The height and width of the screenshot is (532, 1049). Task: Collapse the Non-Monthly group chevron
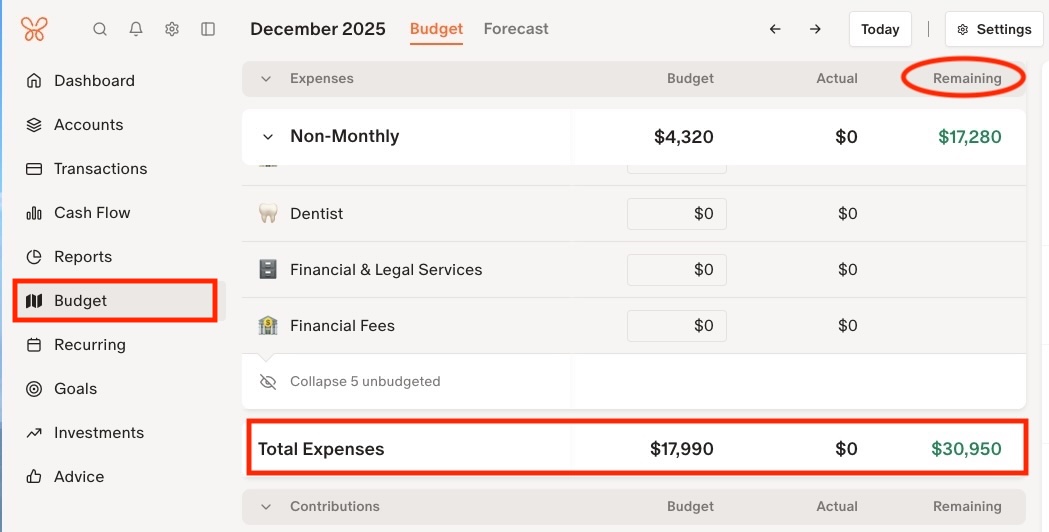coord(267,137)
